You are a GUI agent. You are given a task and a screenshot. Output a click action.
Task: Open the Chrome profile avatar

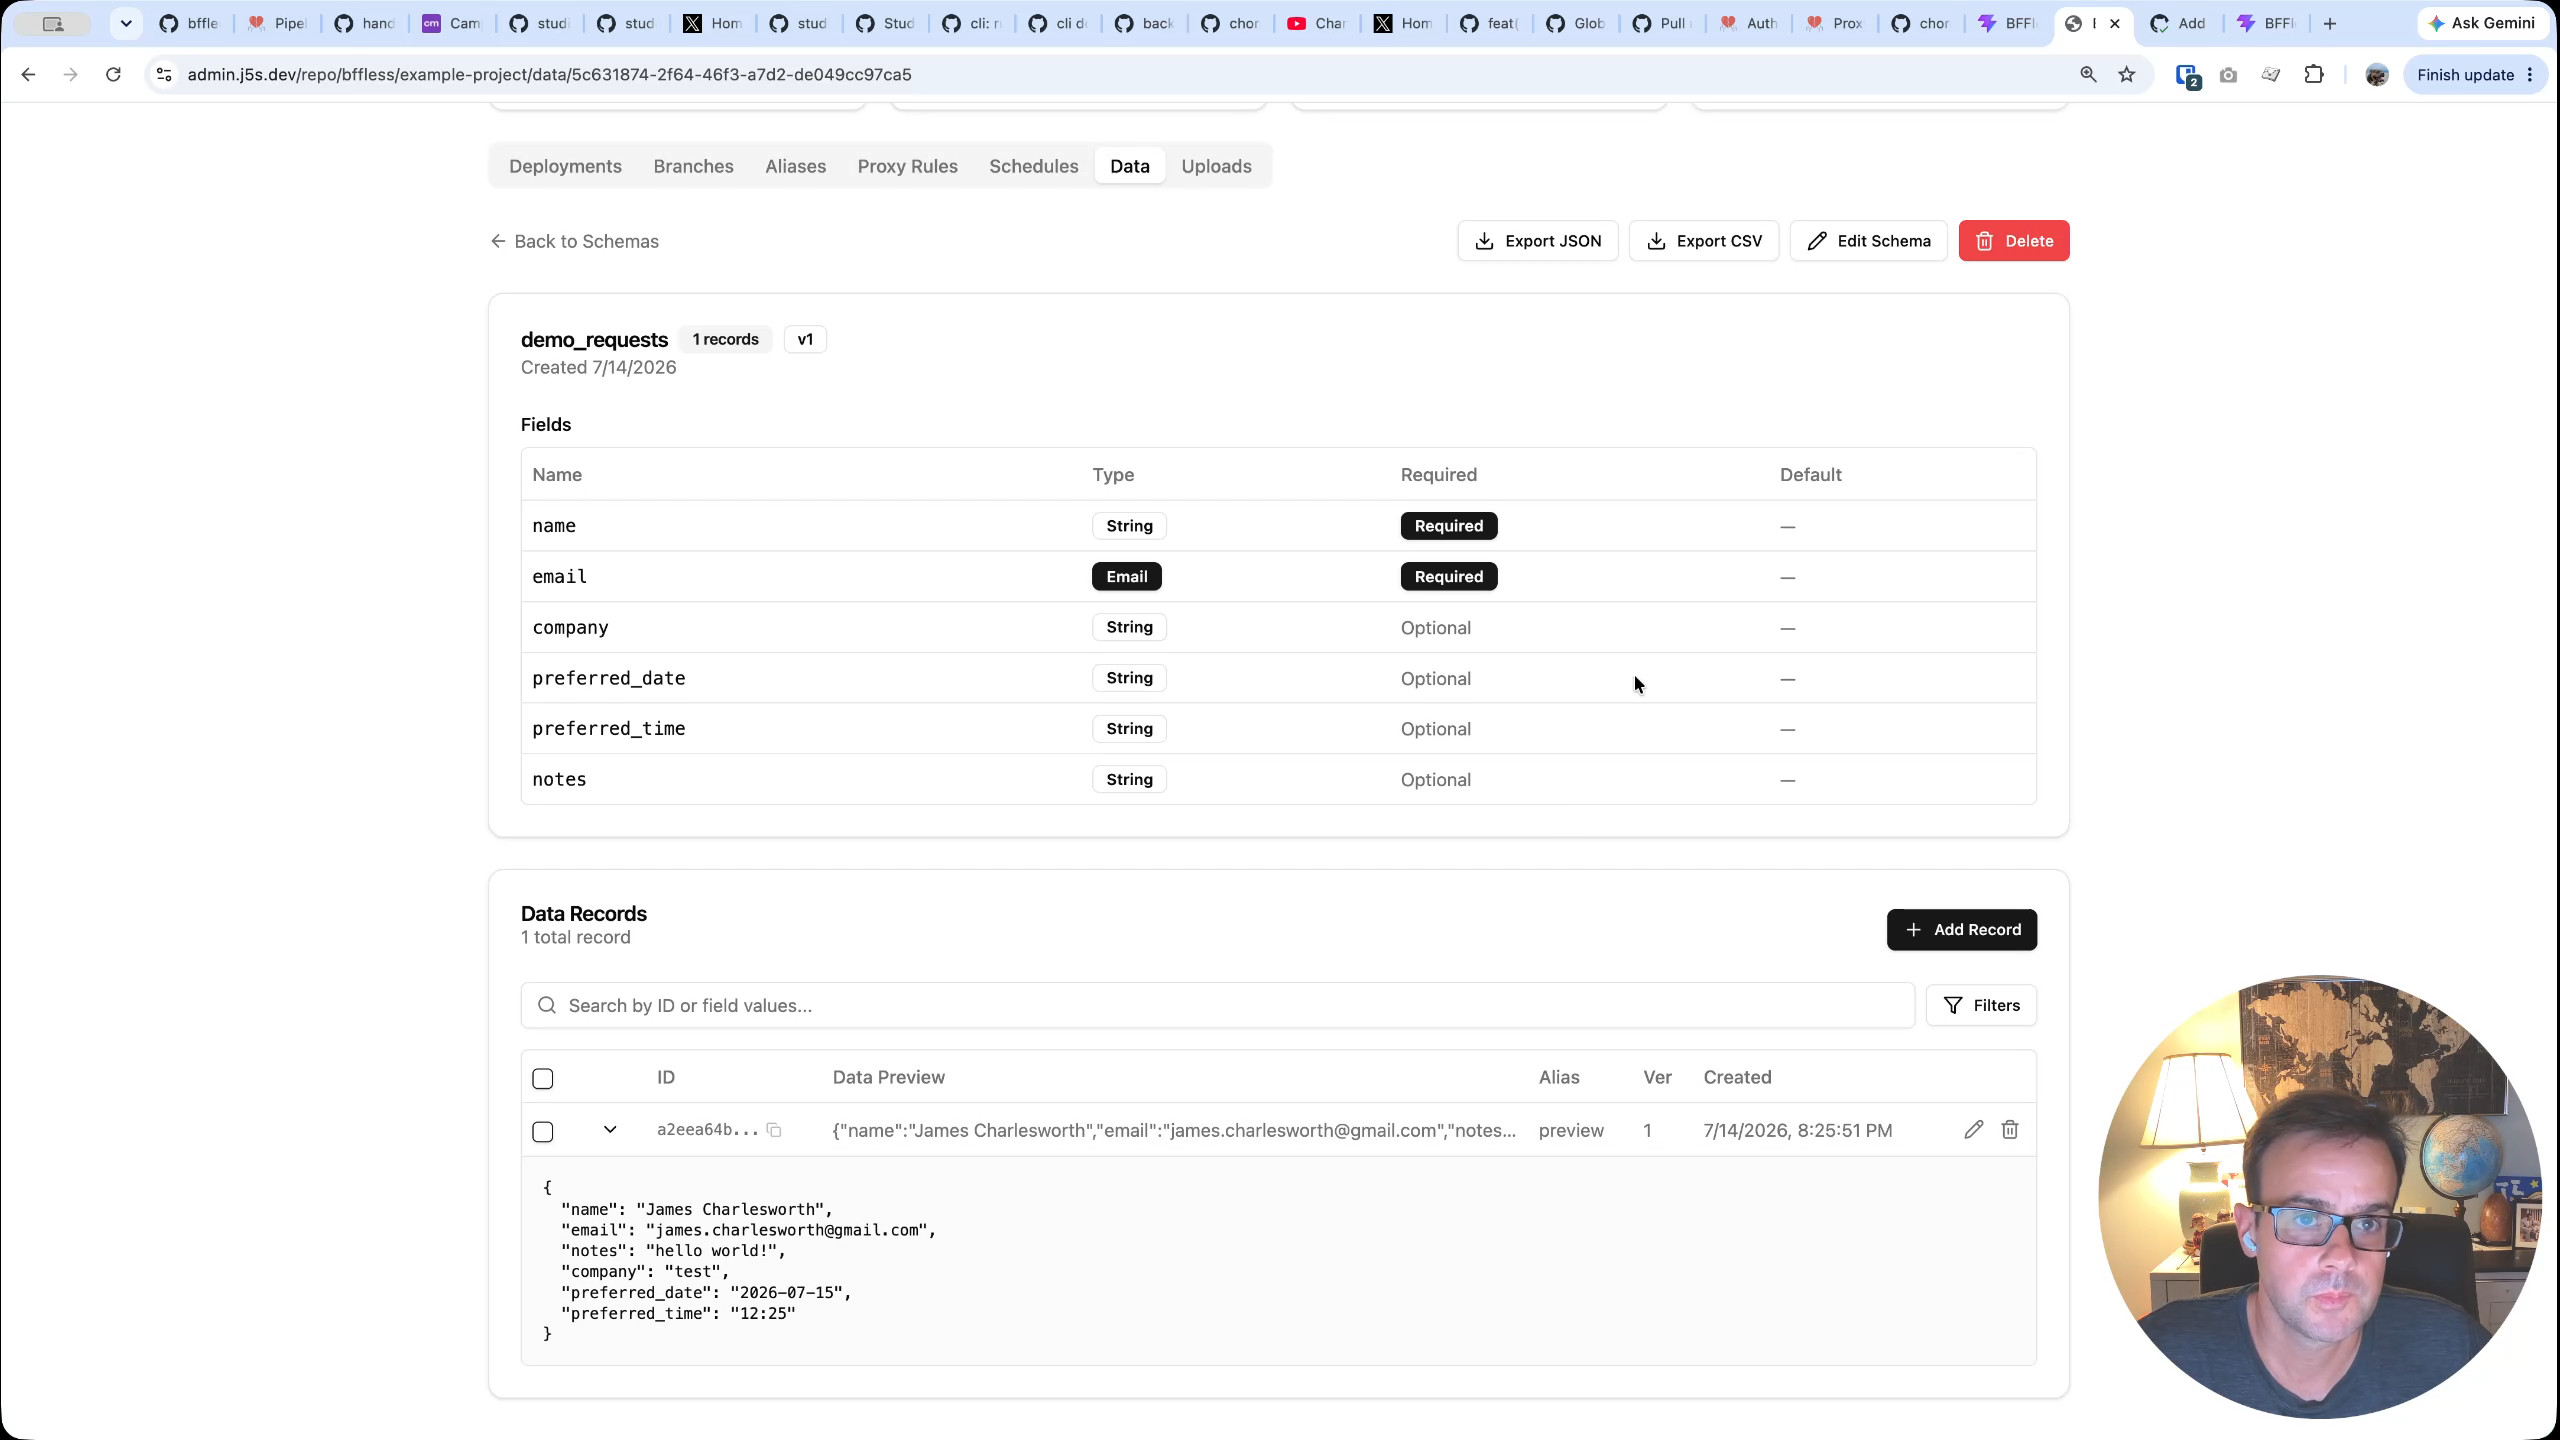pos(2377,75)
